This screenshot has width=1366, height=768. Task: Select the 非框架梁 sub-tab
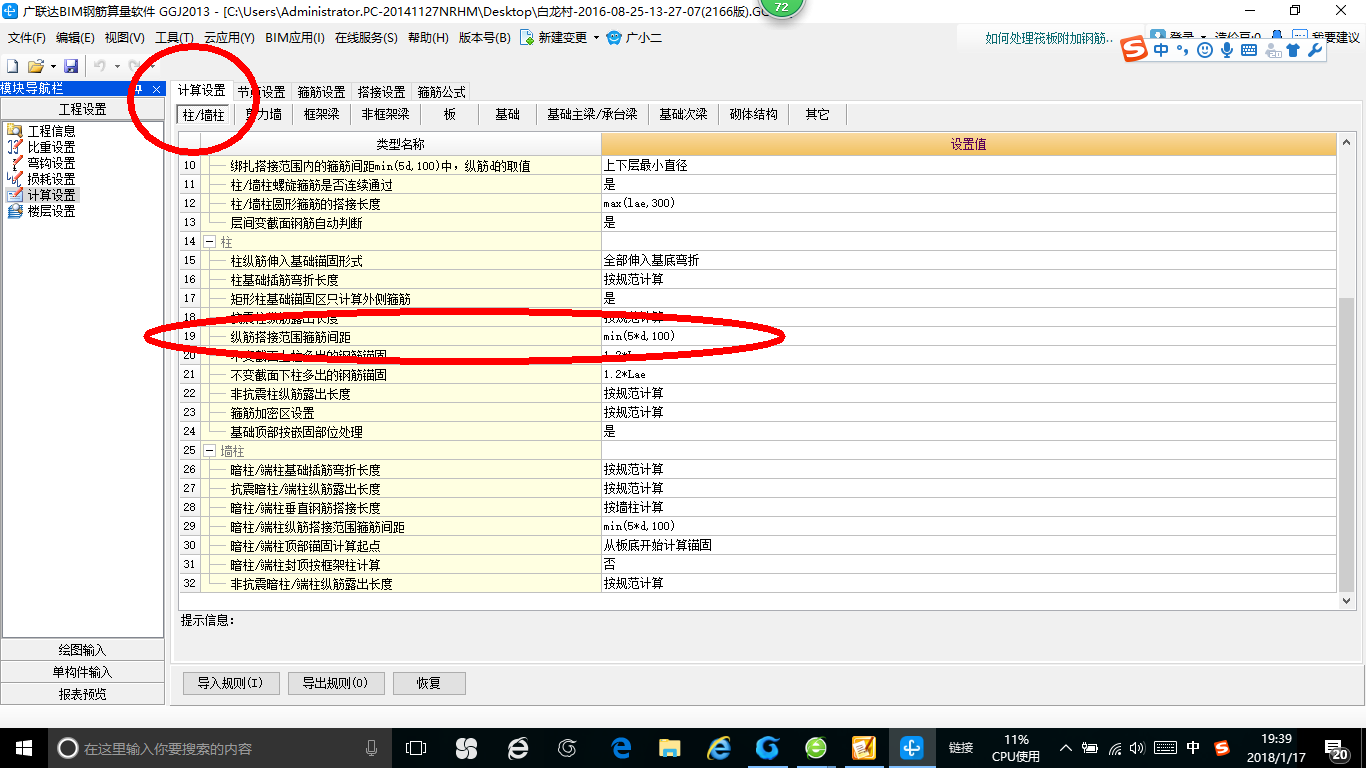[x=386, y=115]
